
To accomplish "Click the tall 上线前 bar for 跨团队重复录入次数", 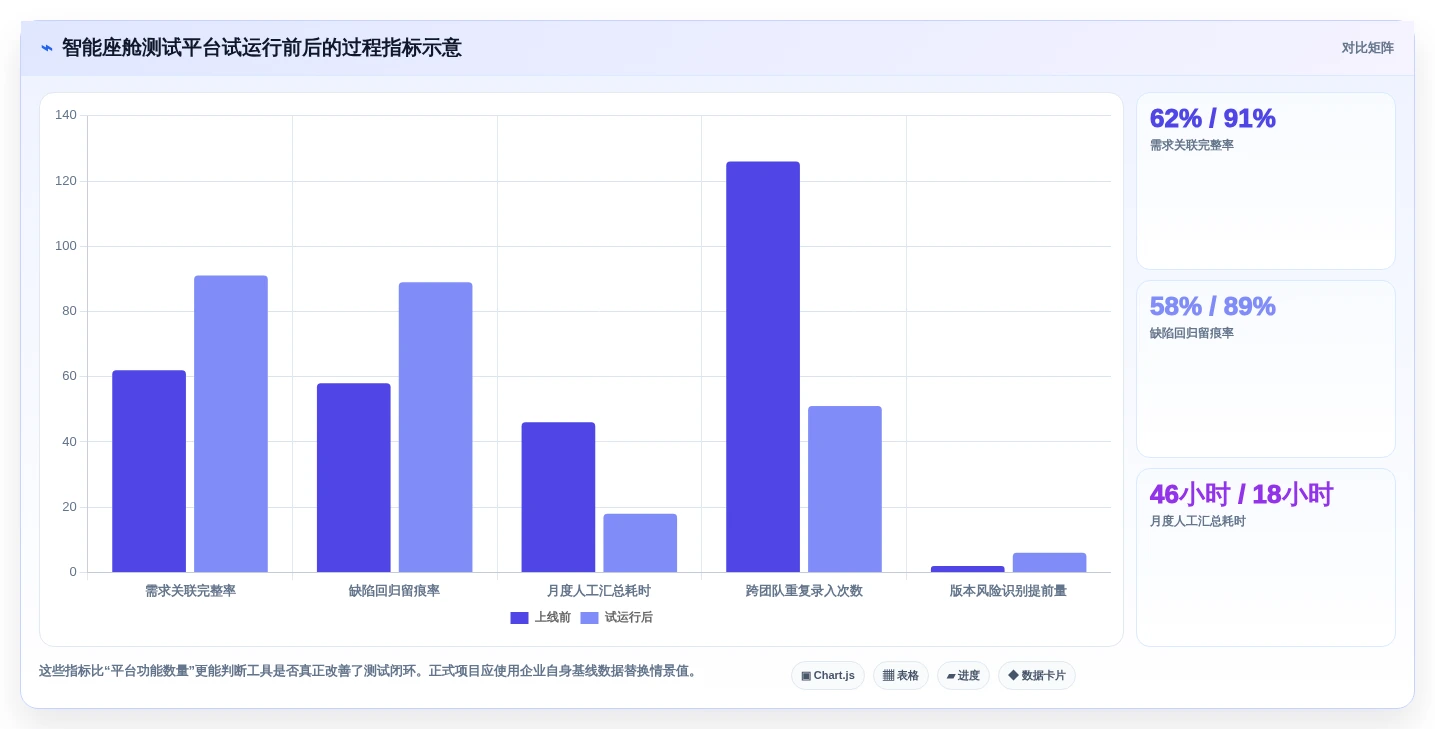I will 763,367.
